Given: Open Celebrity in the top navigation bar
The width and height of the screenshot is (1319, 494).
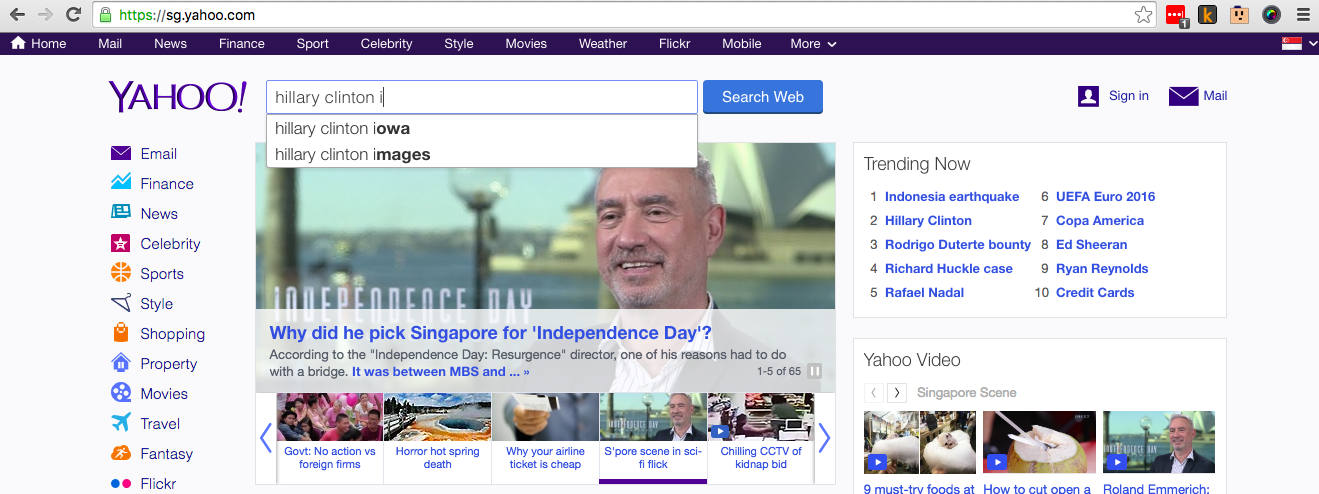Looking at the screenshot, I should [386, 44].
